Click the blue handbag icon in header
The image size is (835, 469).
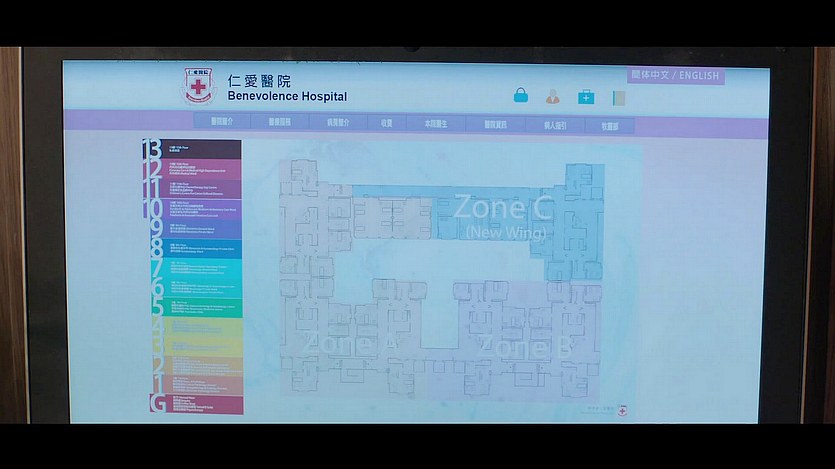coord(520,96)
